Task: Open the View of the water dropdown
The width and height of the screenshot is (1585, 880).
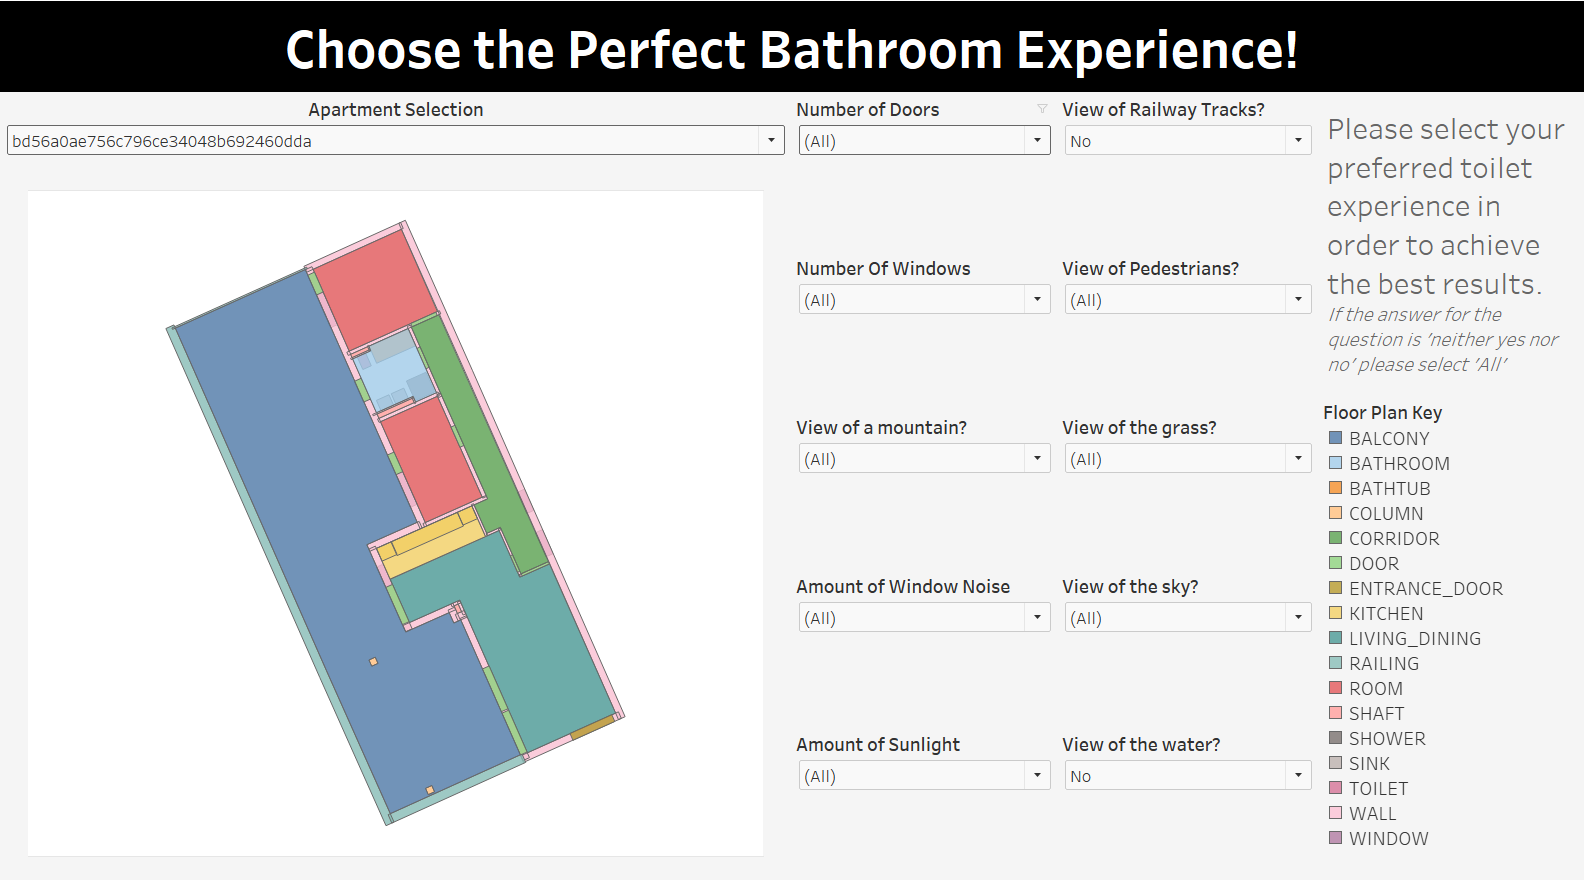Action: [1298, 776]
